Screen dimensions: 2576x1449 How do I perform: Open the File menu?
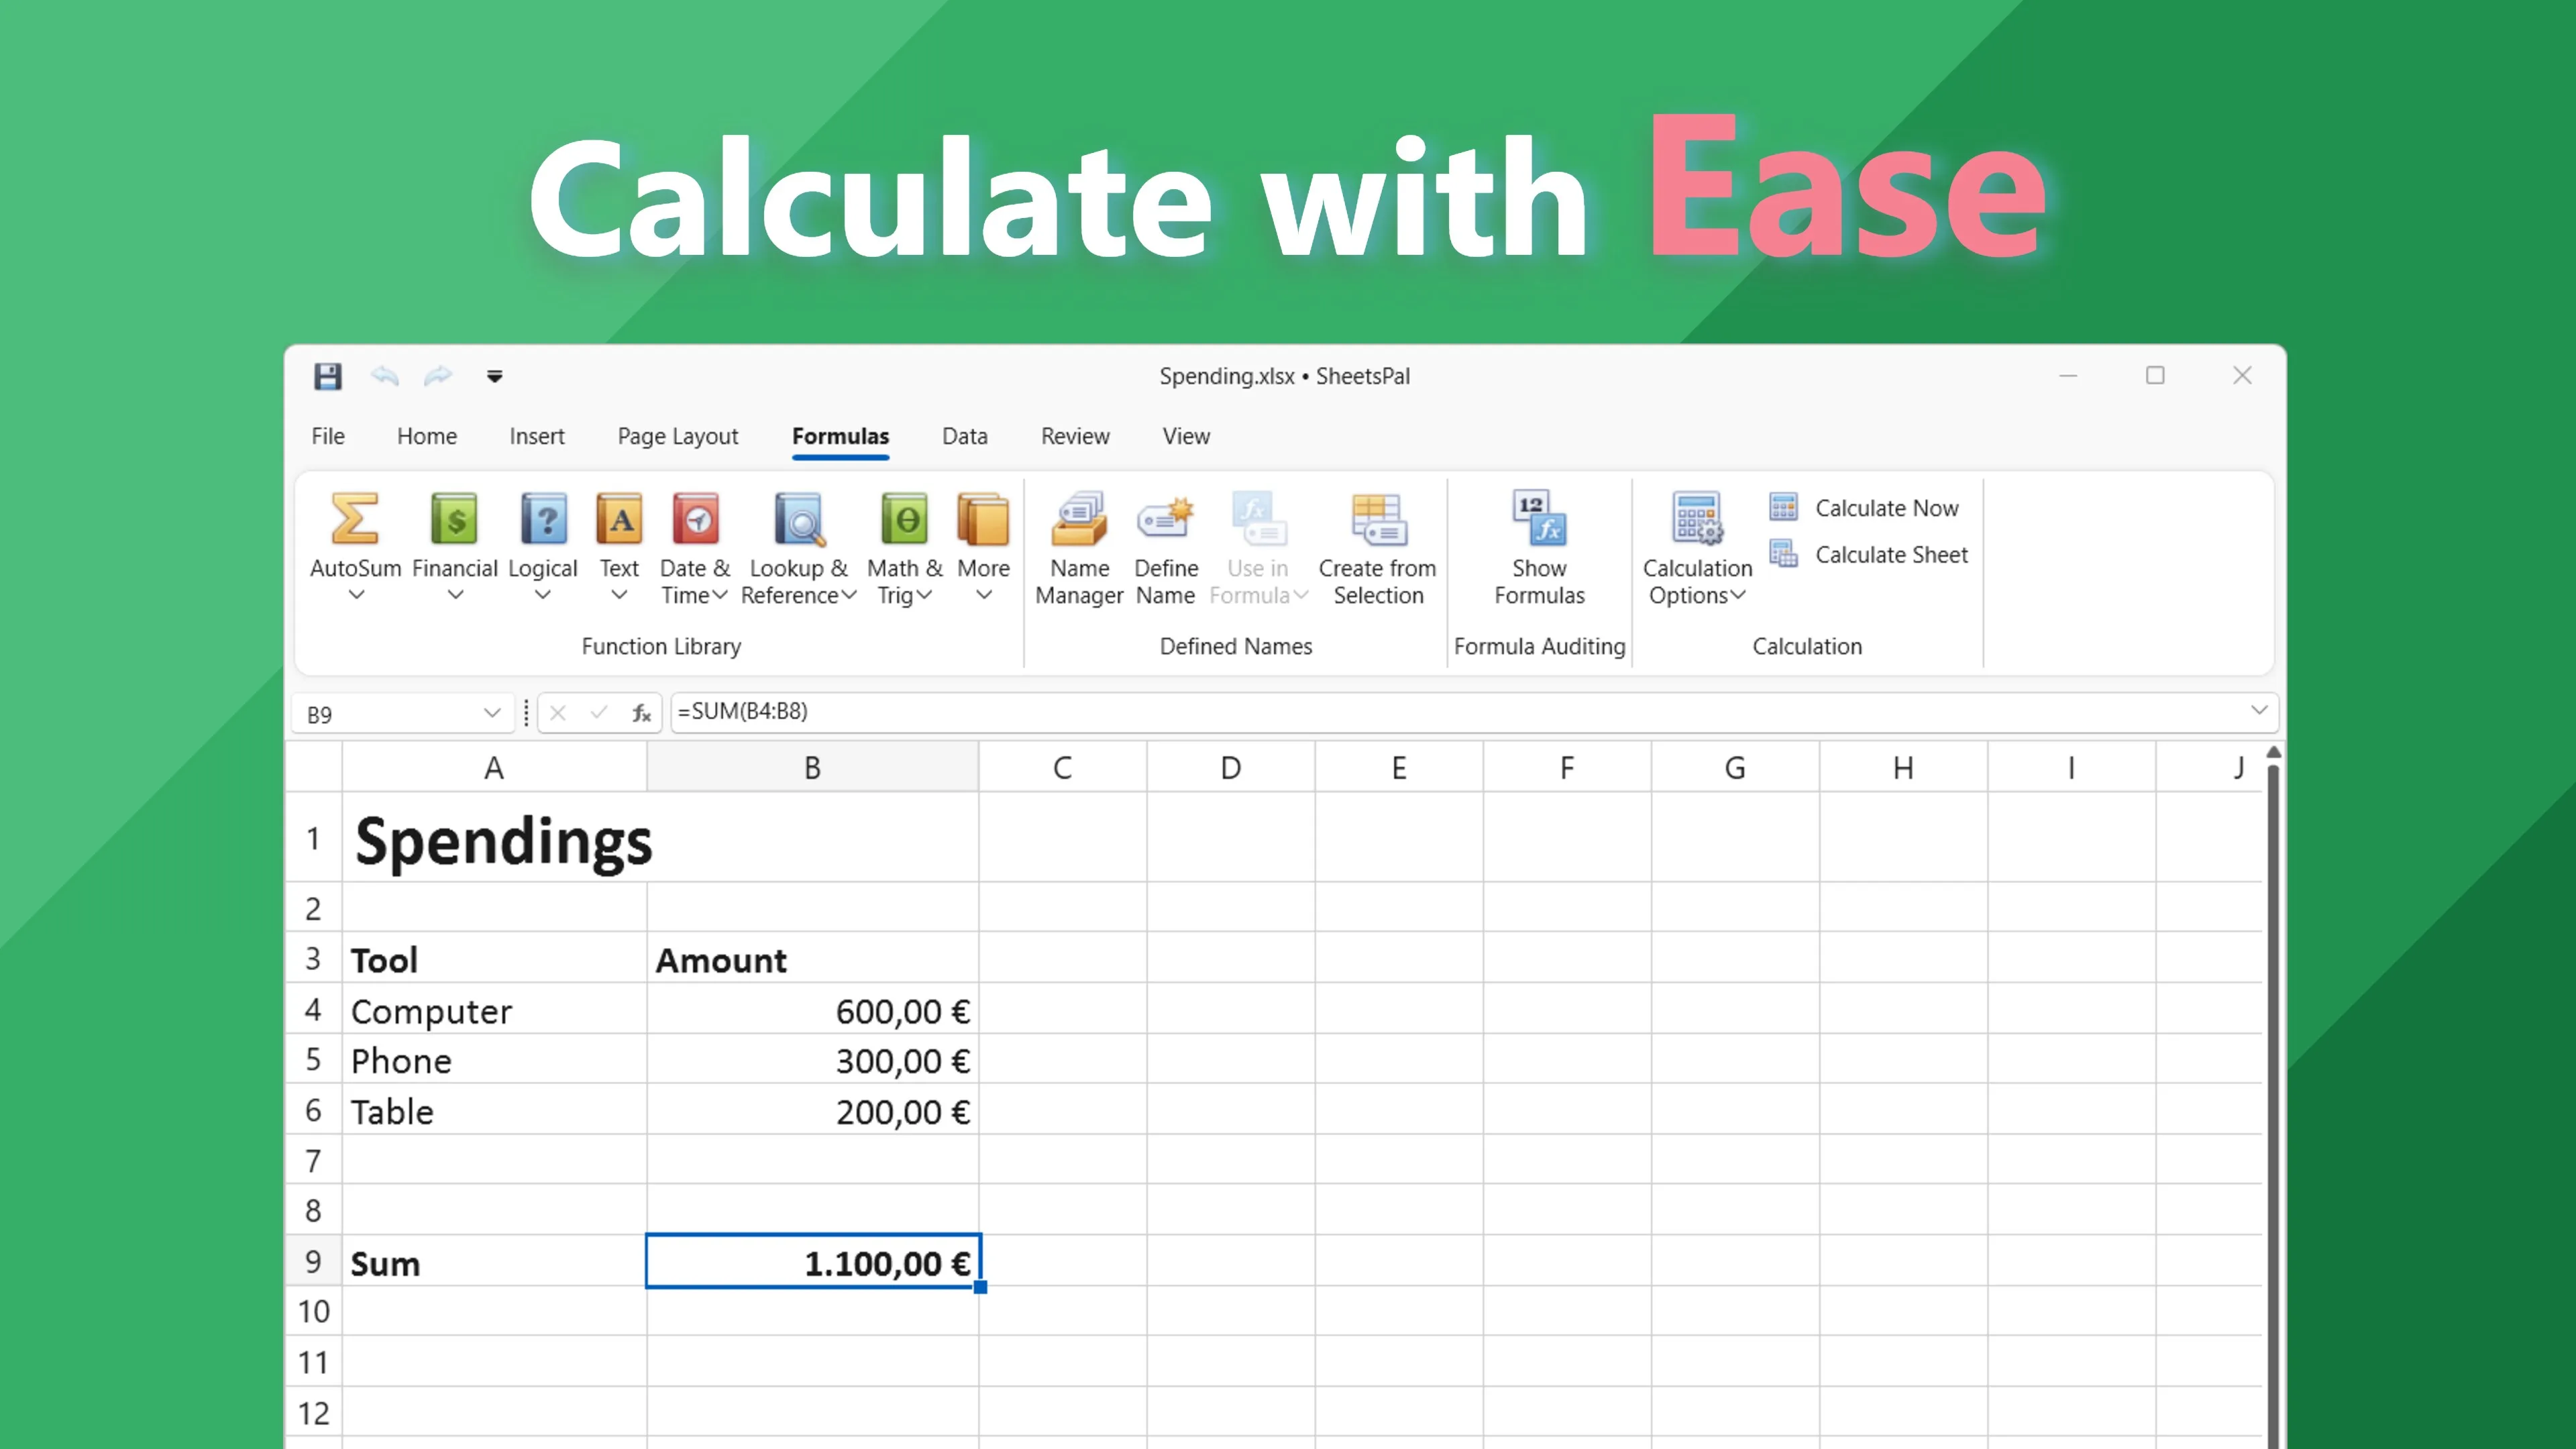click(x=328, y=436)
